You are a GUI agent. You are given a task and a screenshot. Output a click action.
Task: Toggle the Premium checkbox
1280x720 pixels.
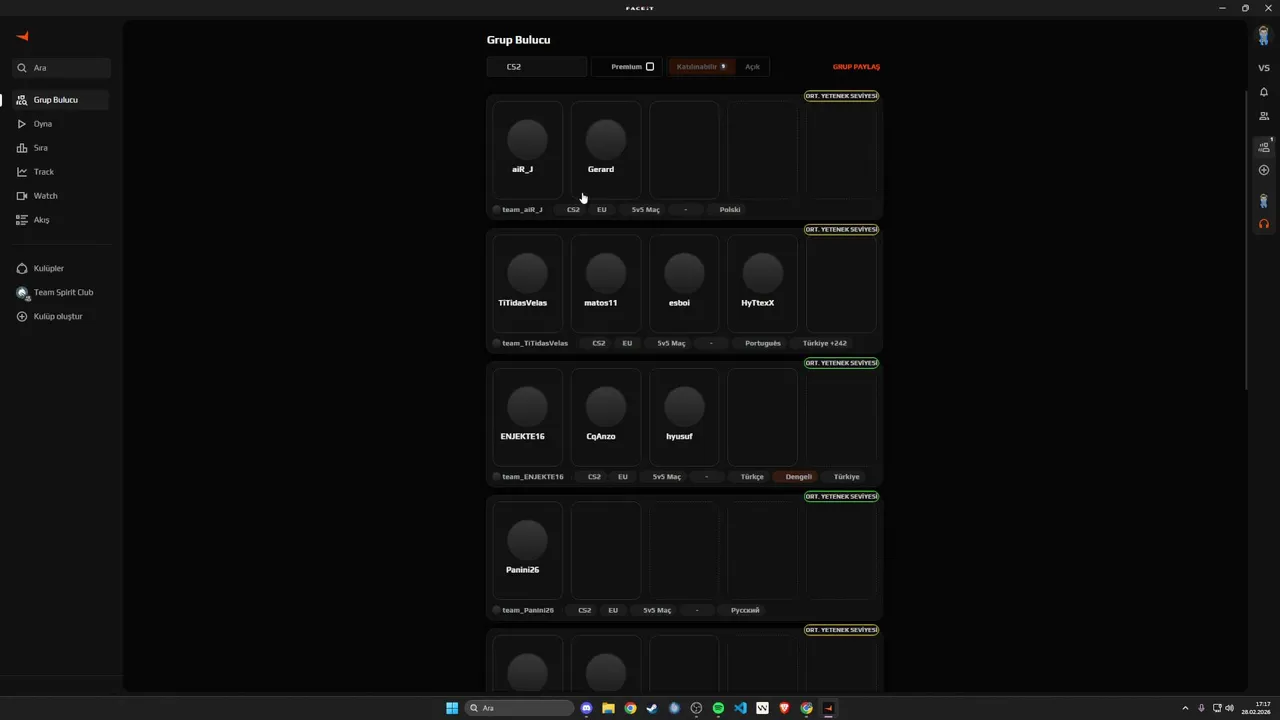(x=650, y=67)
